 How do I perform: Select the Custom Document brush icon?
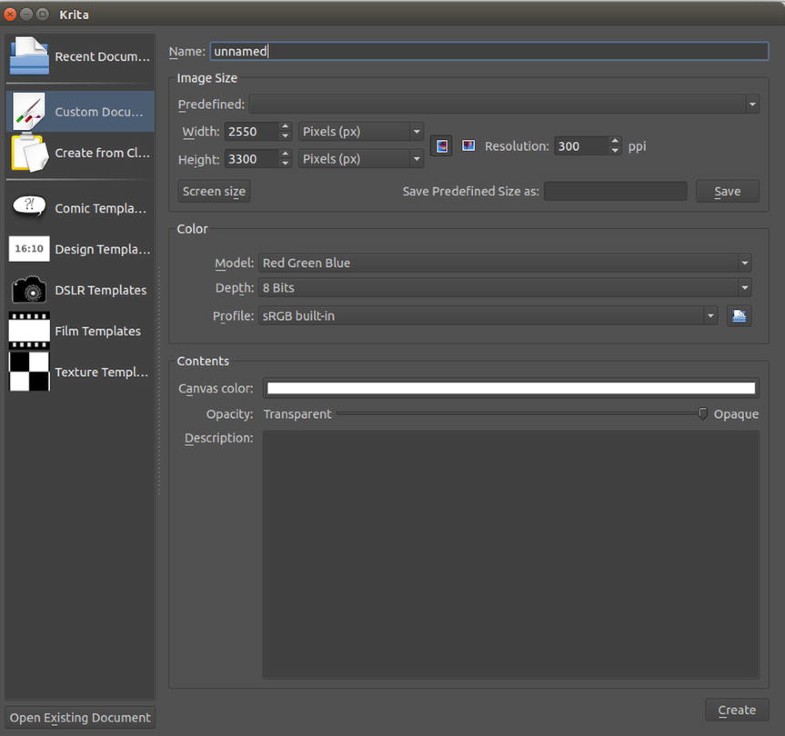coord(29,111)
